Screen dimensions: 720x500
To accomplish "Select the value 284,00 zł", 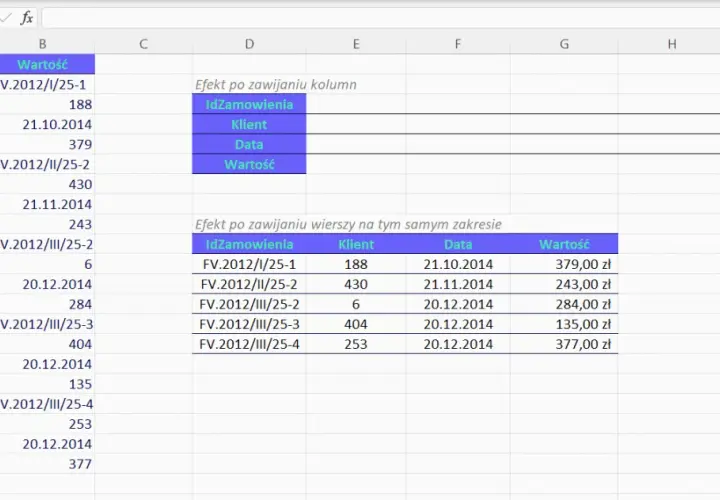I will [564, 304].
